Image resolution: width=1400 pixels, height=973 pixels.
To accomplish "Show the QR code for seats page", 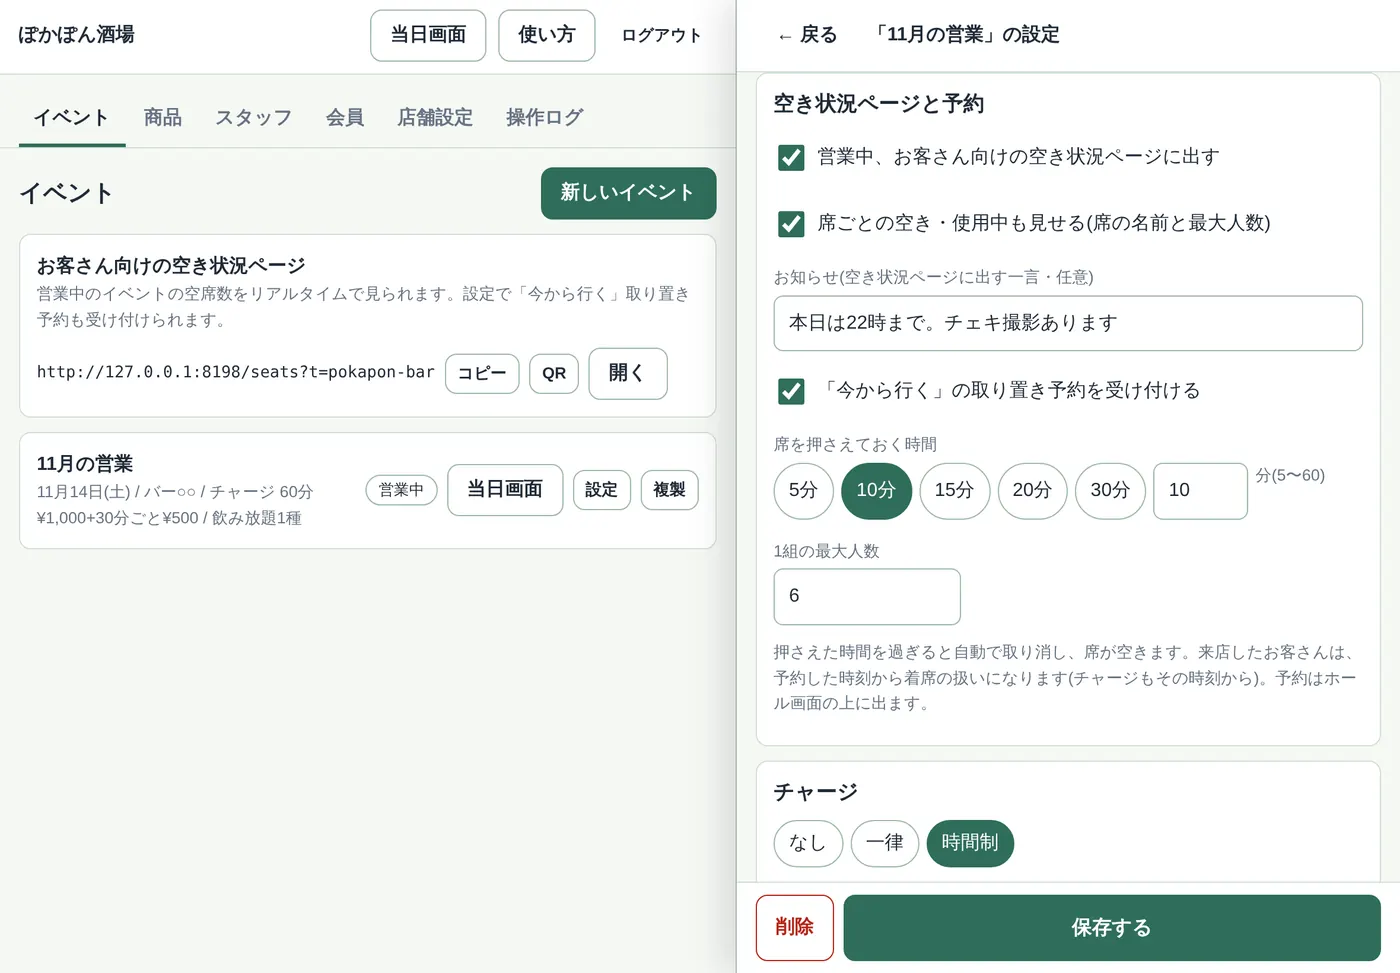I will (554, 373).
